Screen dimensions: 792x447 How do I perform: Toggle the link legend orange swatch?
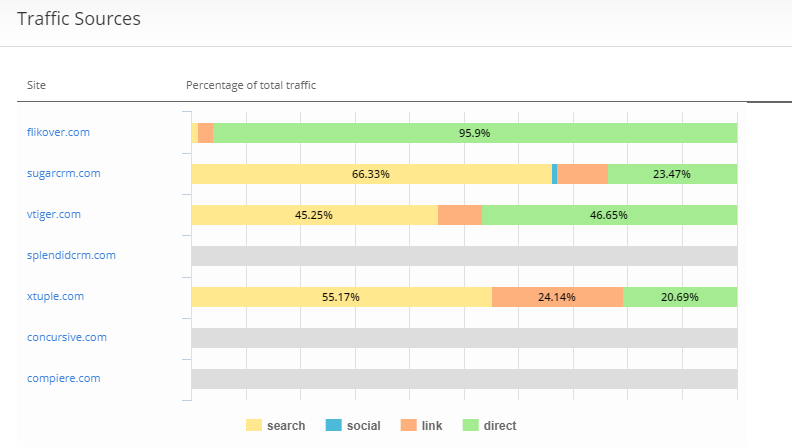(409, 426)
